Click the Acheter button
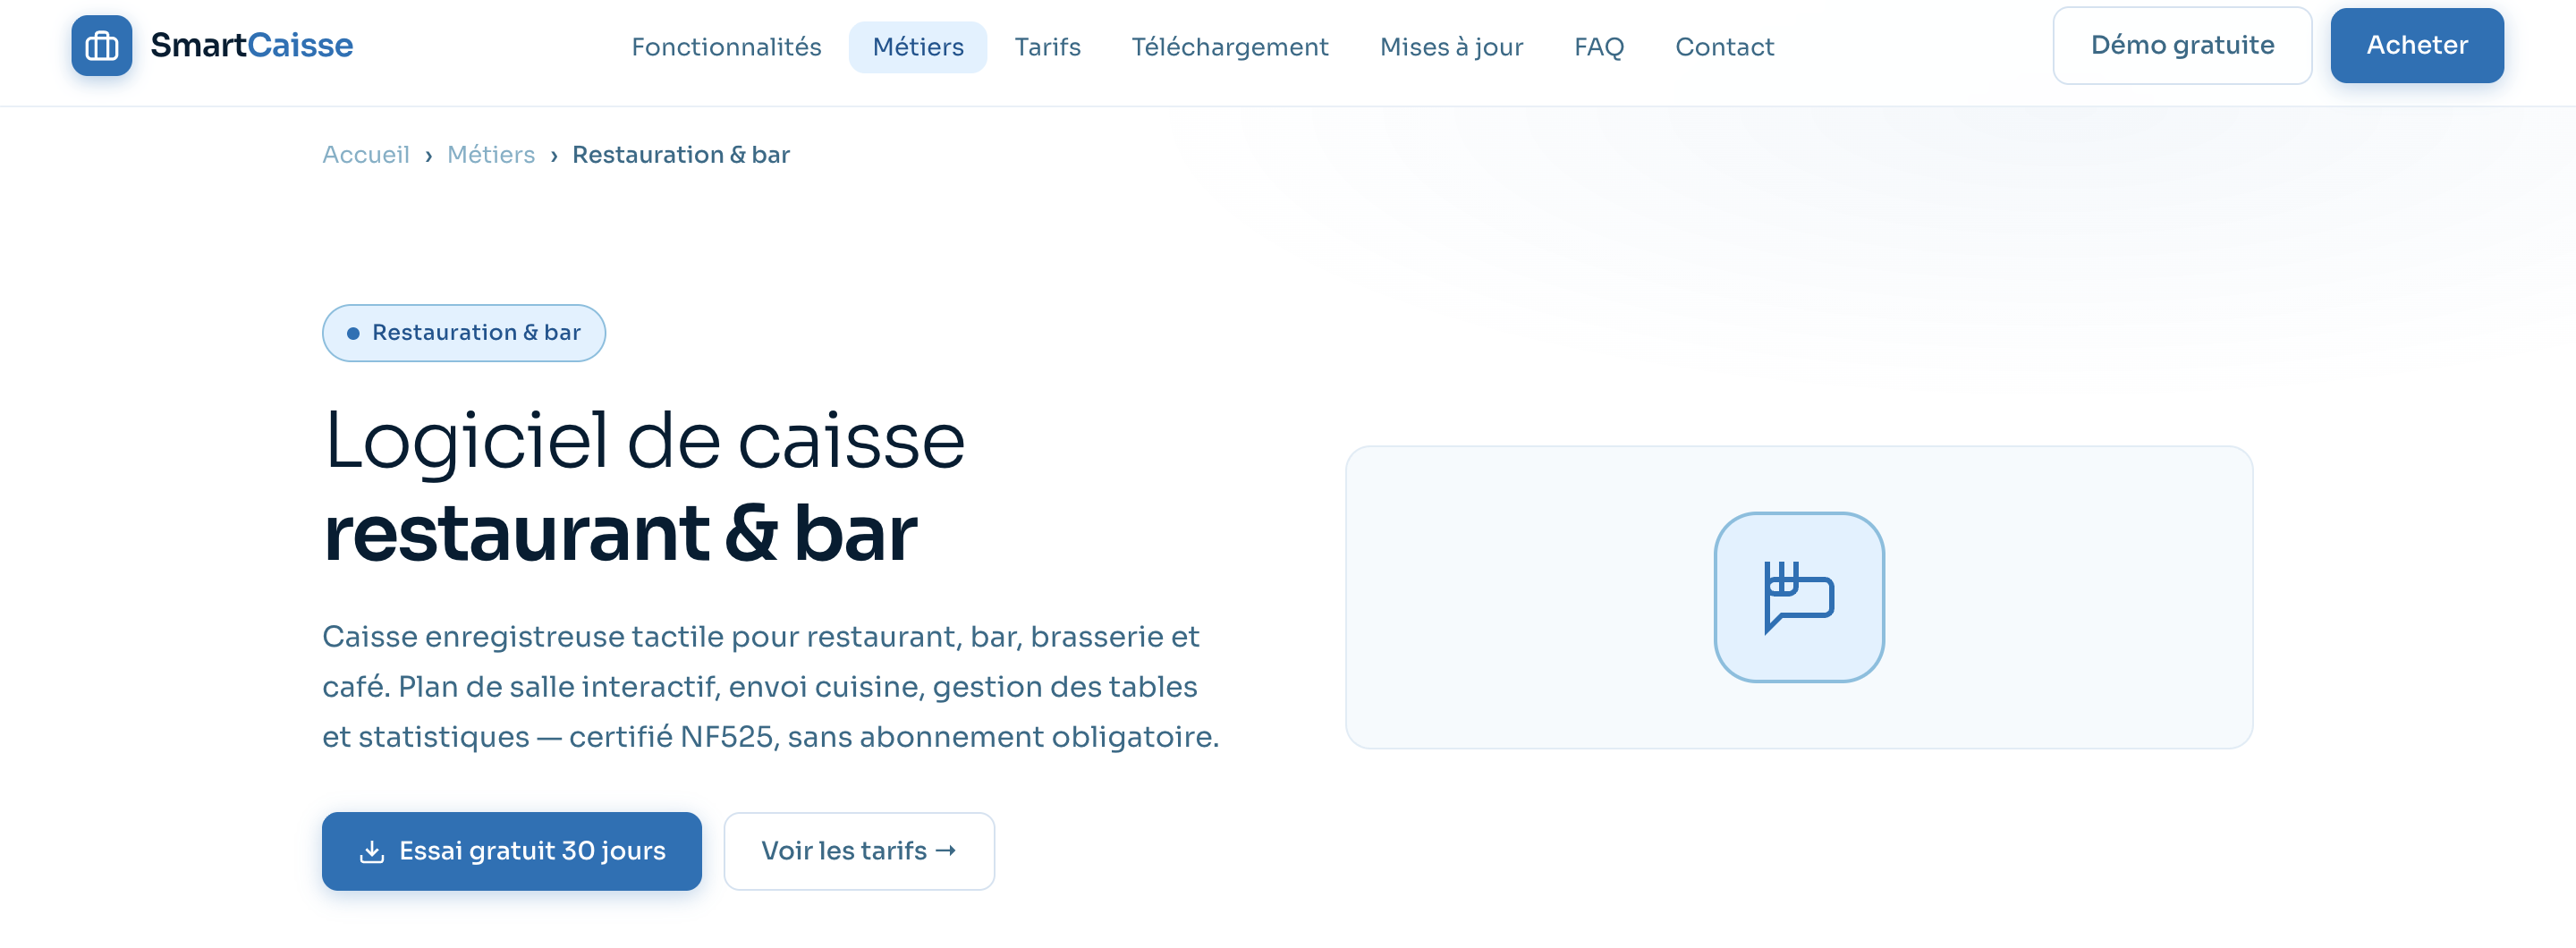 pyautogui.click(x=2416, y=45)
